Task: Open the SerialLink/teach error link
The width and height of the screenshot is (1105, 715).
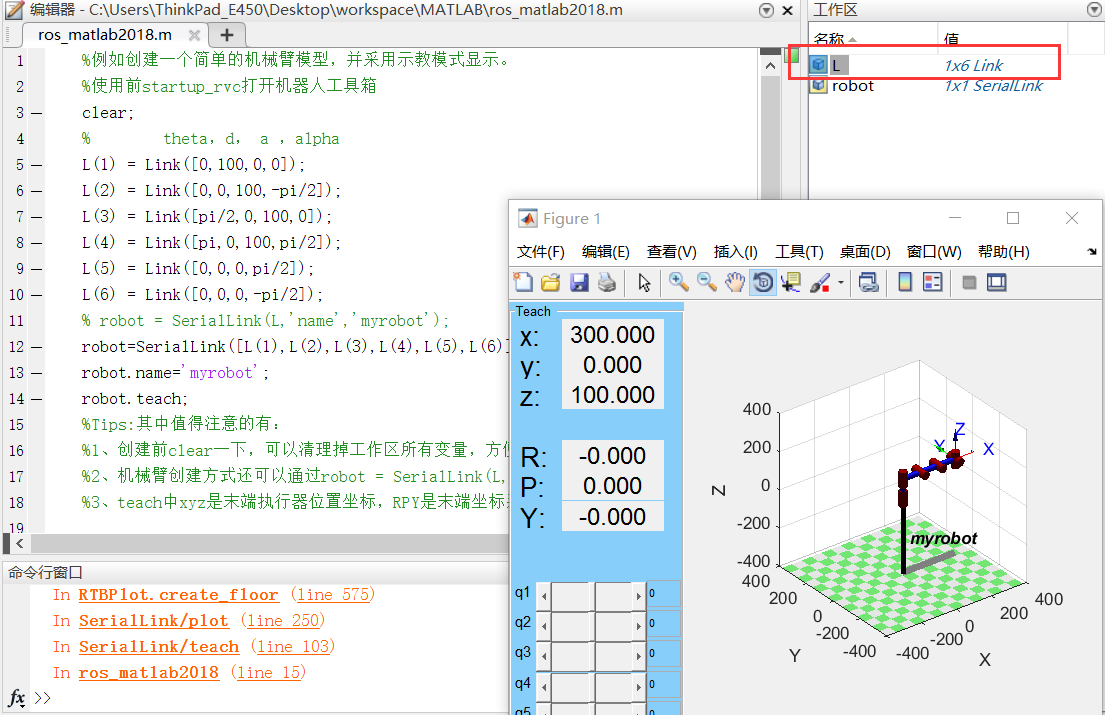Action: [x=159, y=647]
